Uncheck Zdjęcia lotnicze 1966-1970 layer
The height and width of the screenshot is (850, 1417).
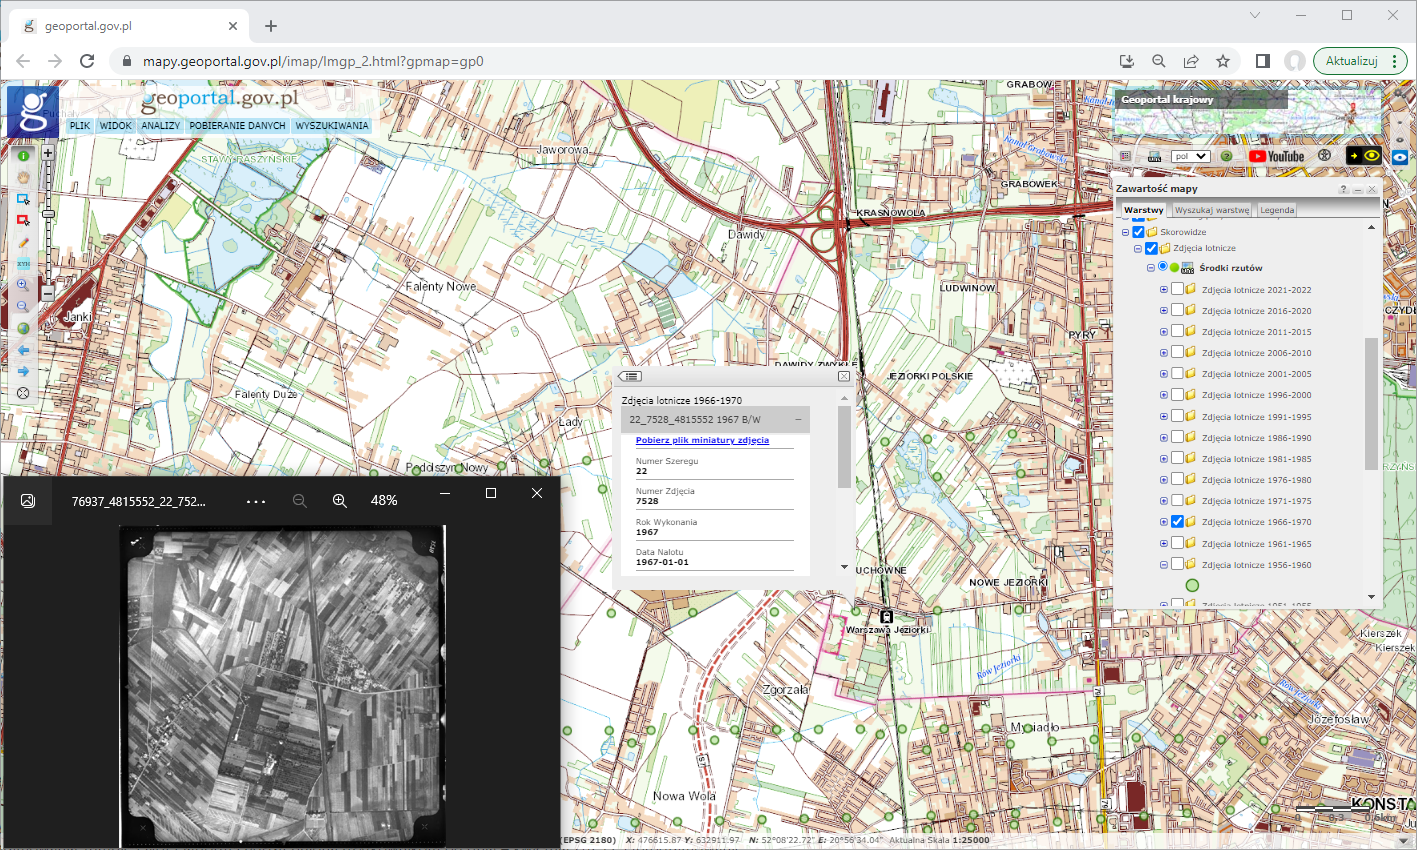point(1177,522)
